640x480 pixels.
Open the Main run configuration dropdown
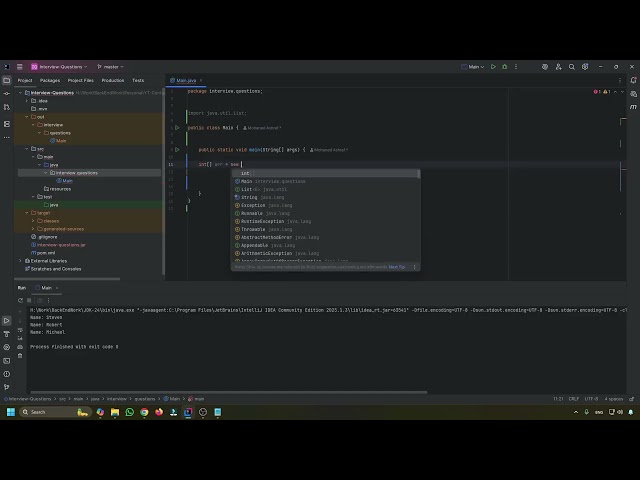point(473,67)
